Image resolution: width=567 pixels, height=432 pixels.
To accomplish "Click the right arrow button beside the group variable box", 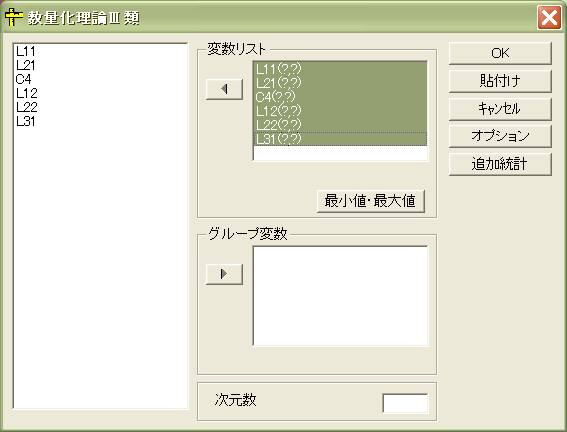I will coord(224,274).
